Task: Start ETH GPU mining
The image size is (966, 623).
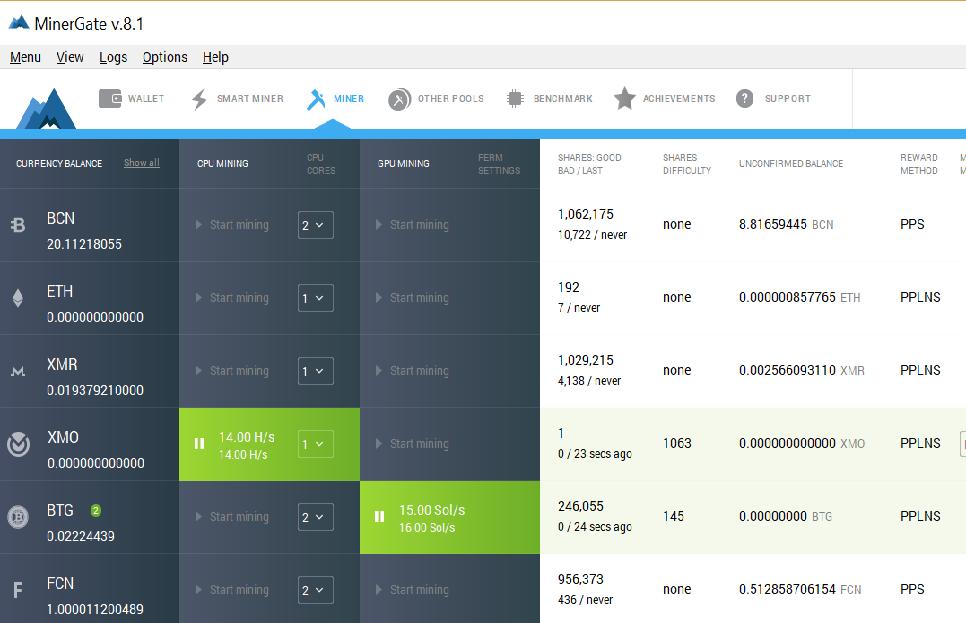Action: click(412, 298)
